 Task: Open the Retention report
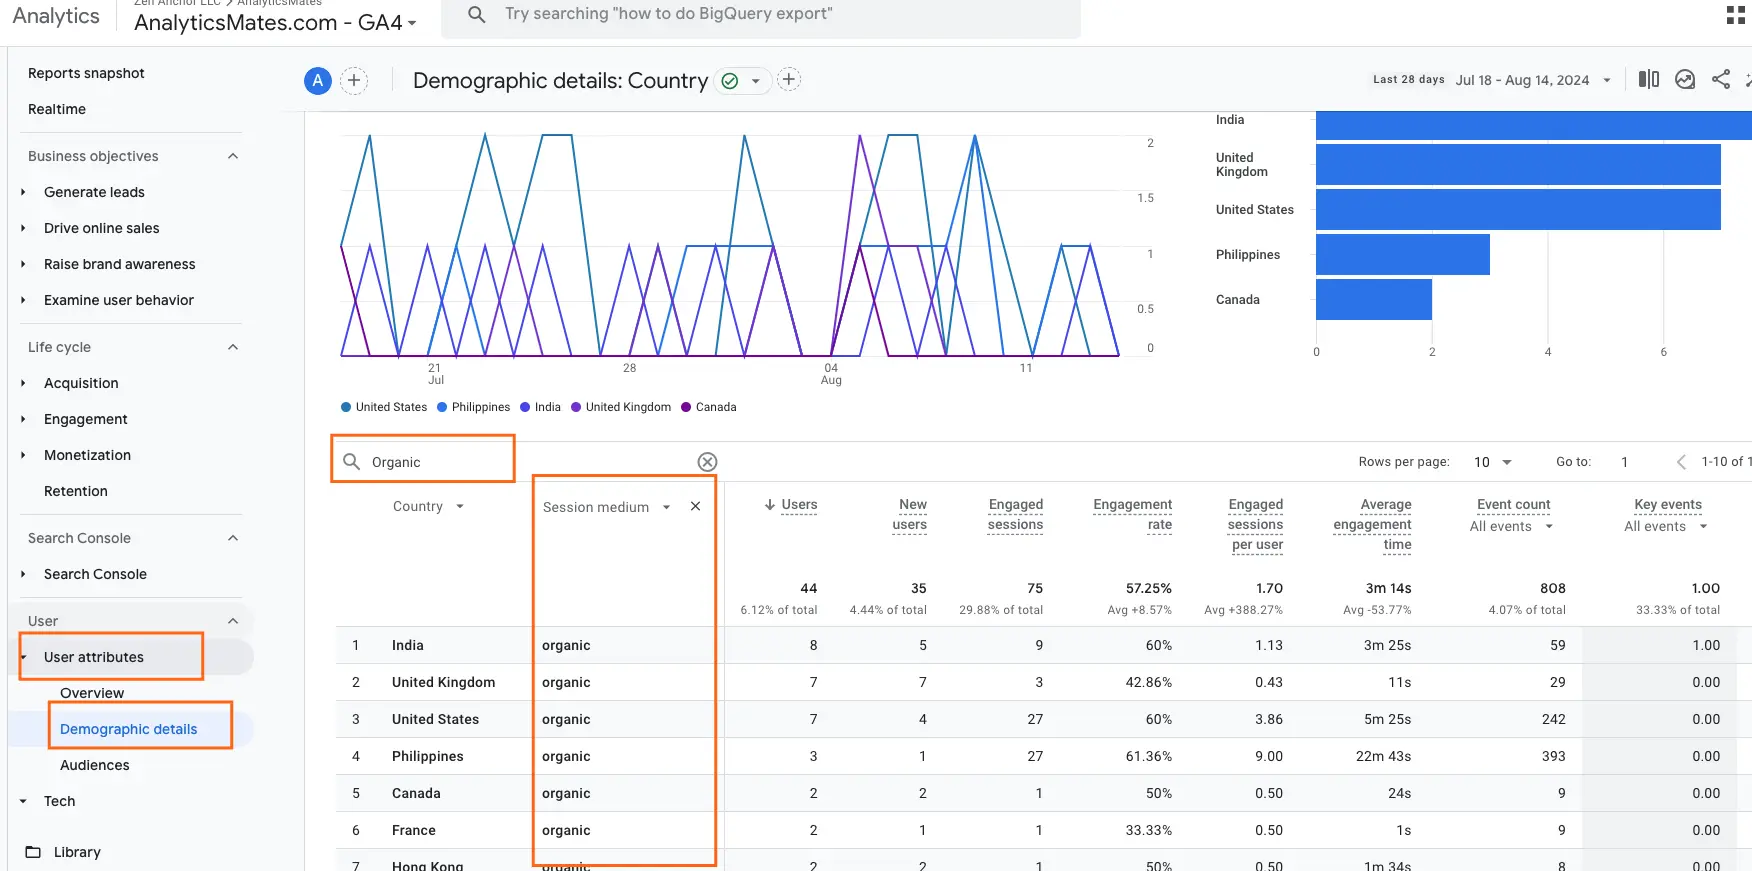coord(76,491)
